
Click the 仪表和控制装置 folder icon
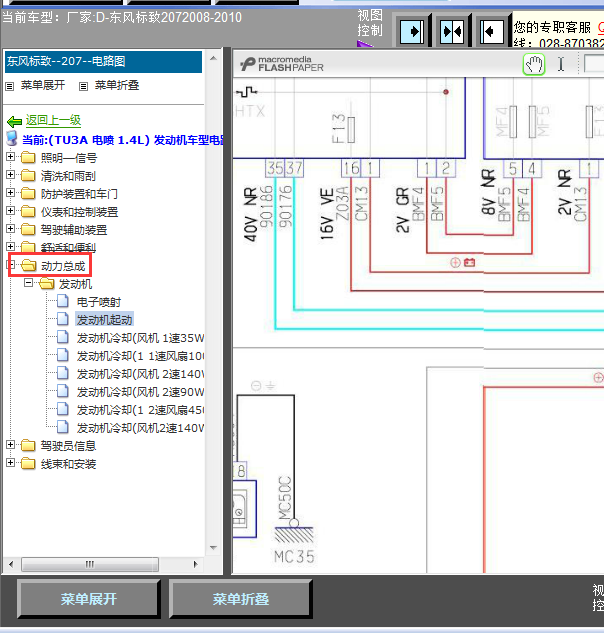click(28, 211)
